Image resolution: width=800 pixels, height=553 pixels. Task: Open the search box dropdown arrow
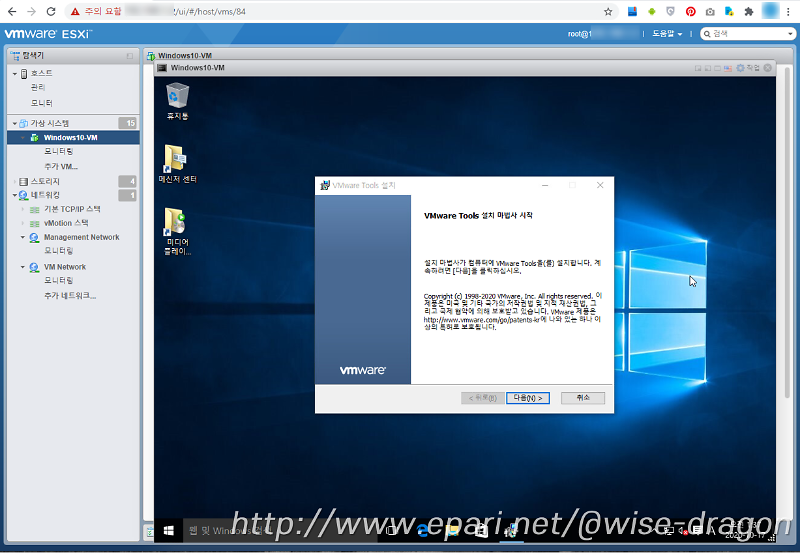790,34
